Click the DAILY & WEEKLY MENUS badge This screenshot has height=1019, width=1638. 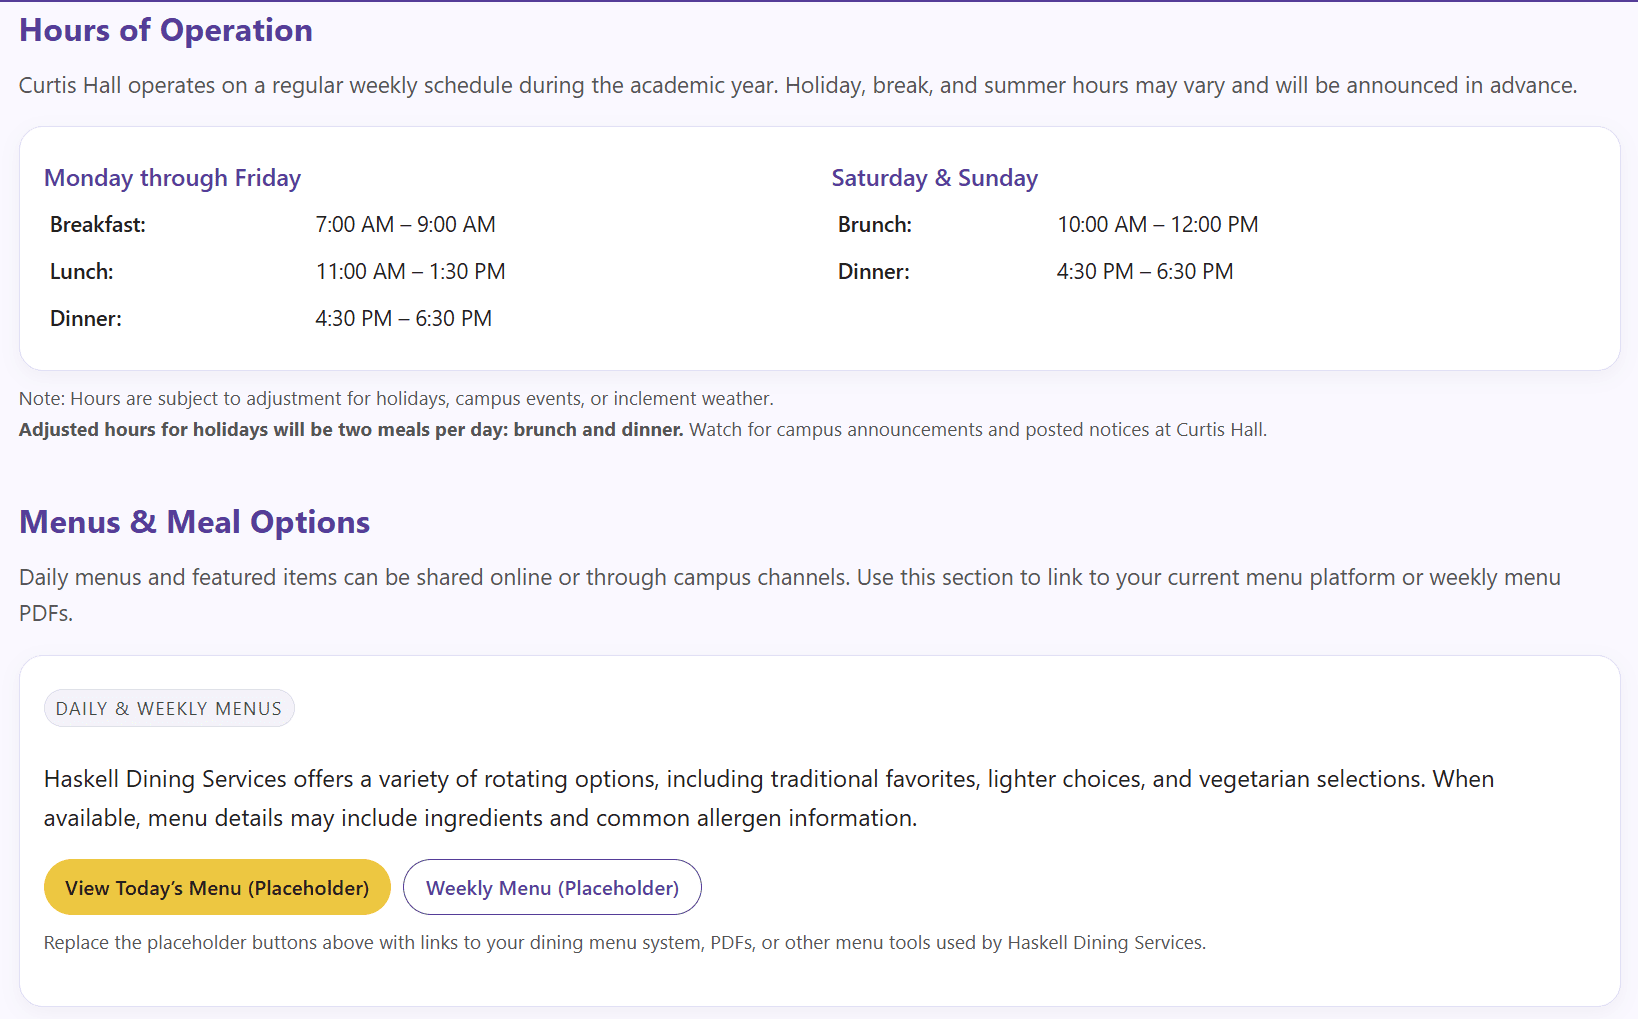click(x=169, y=709)
